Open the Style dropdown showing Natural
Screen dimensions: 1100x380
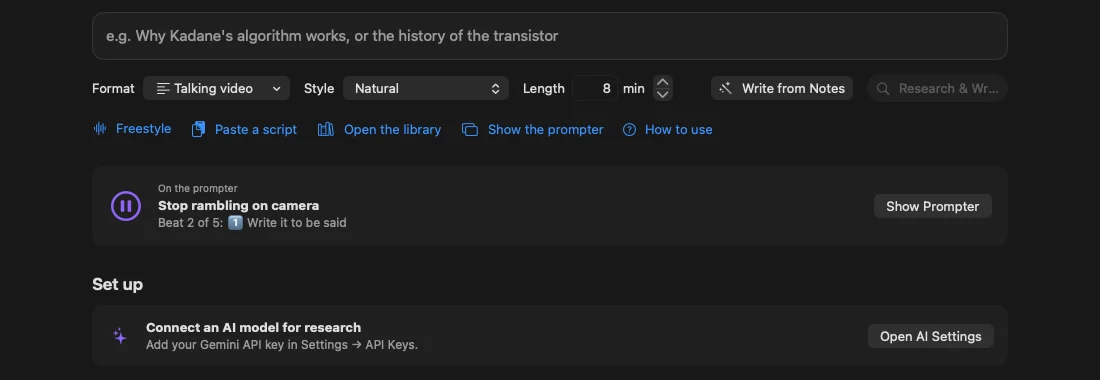coord(426,88)
